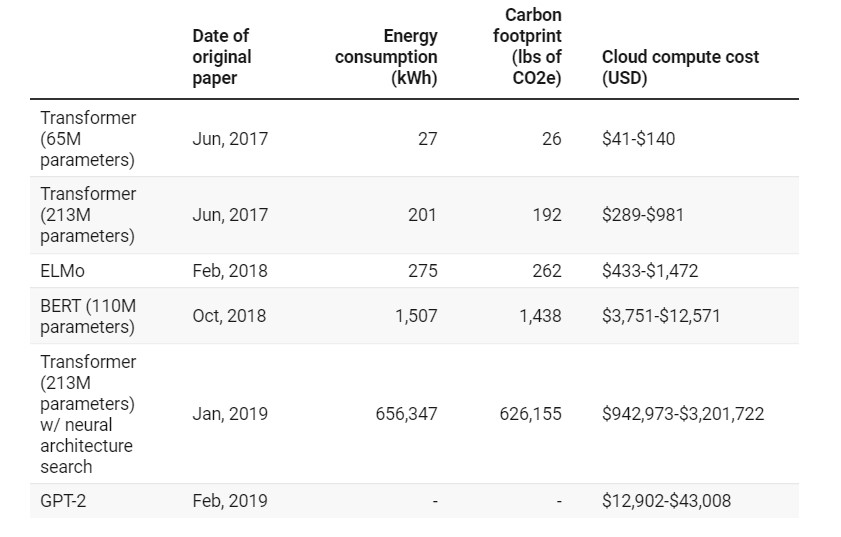Click the Oct, 2018 date cell
The width and height of the screenshot is (841, 537).
click(x=229, y=316)
